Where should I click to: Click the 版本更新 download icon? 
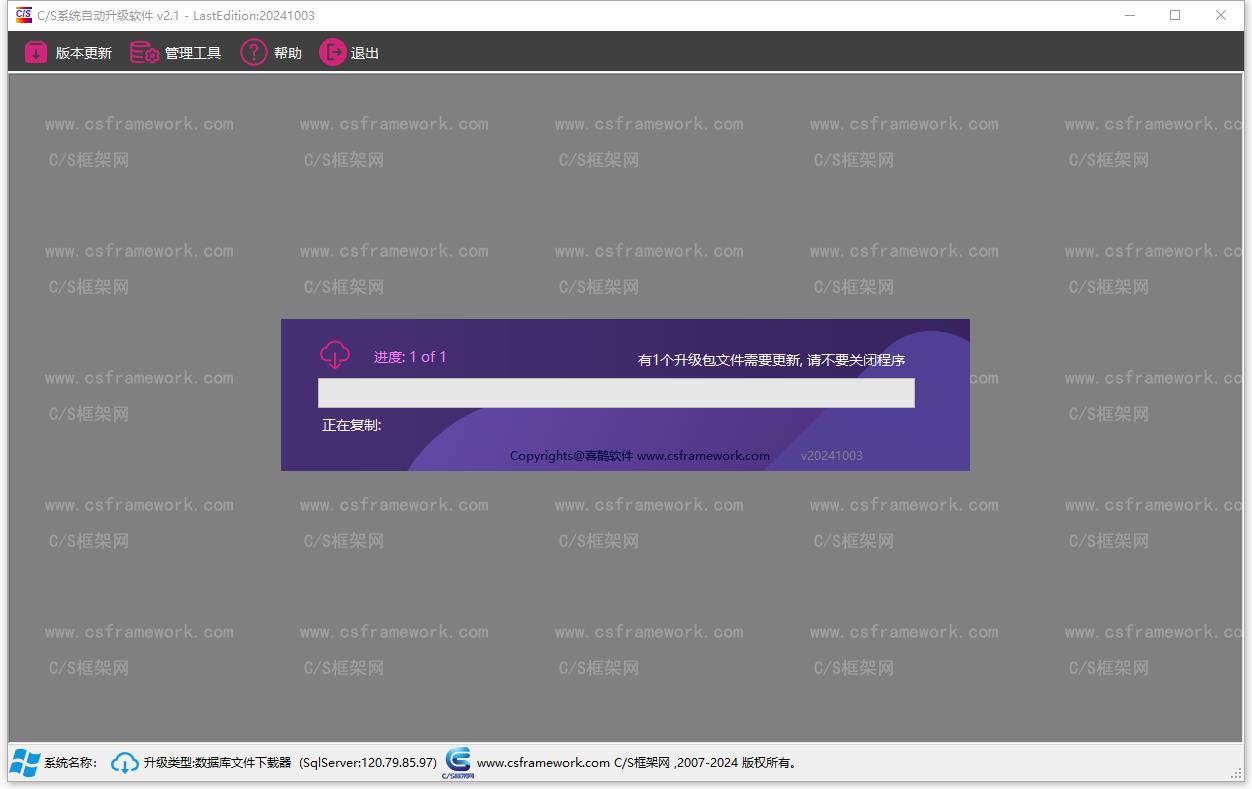coord(36,53)
